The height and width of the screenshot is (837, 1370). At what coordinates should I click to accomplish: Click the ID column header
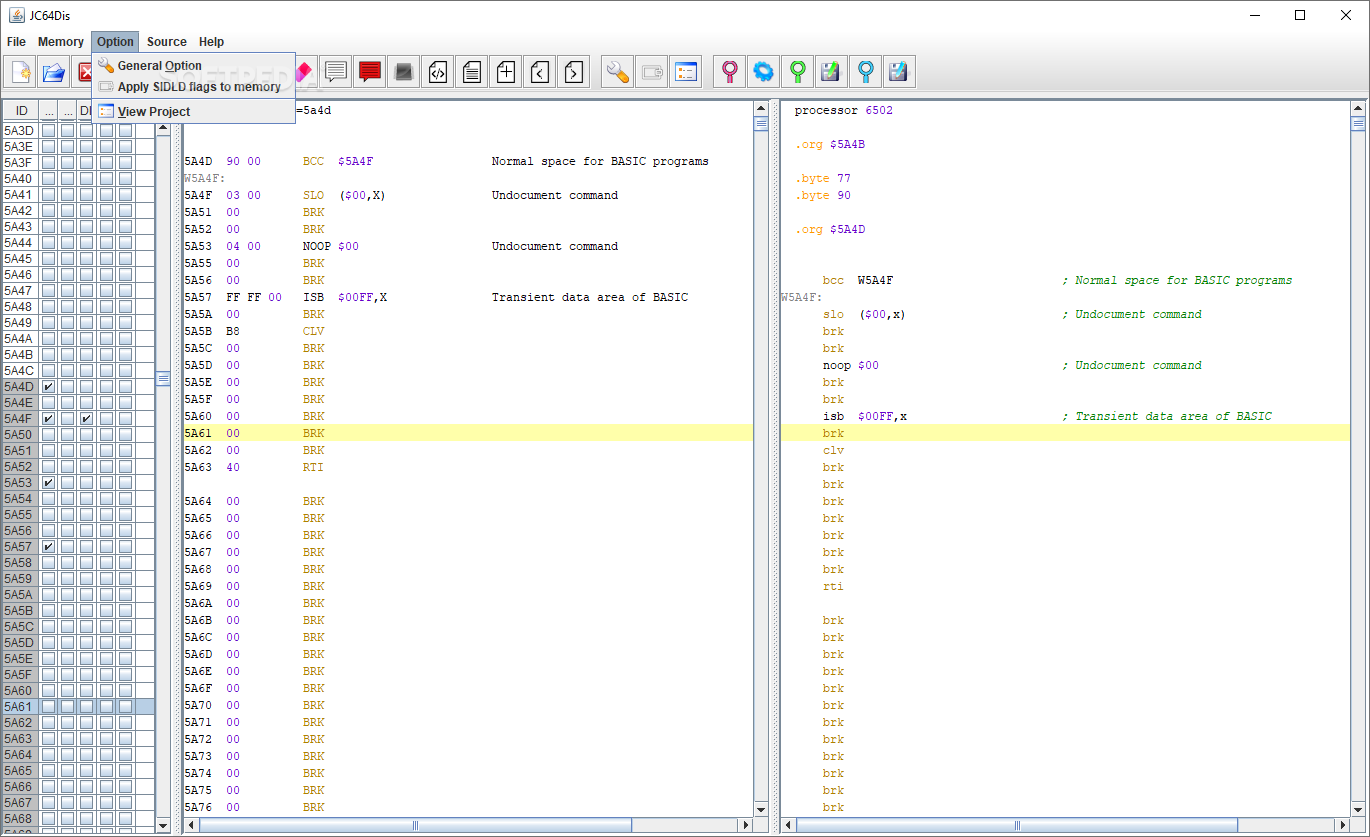point(21,111)
